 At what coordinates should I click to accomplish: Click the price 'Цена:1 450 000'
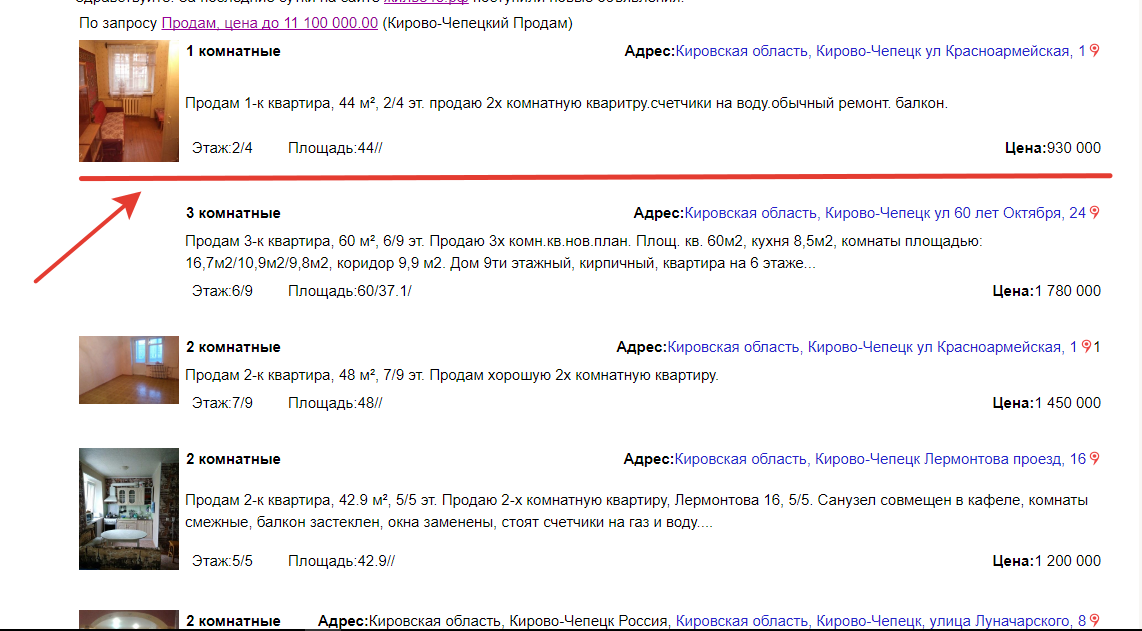click(1047, 403)
